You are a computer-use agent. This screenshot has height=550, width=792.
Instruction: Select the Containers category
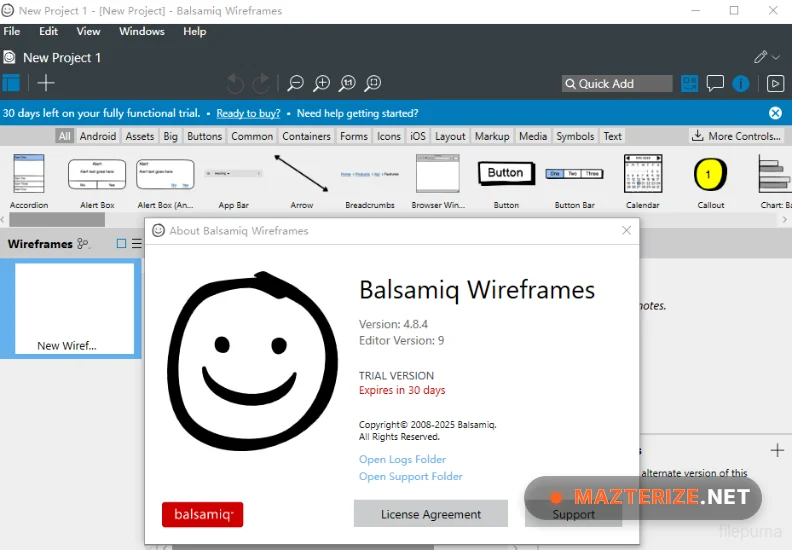pos(307,136)
